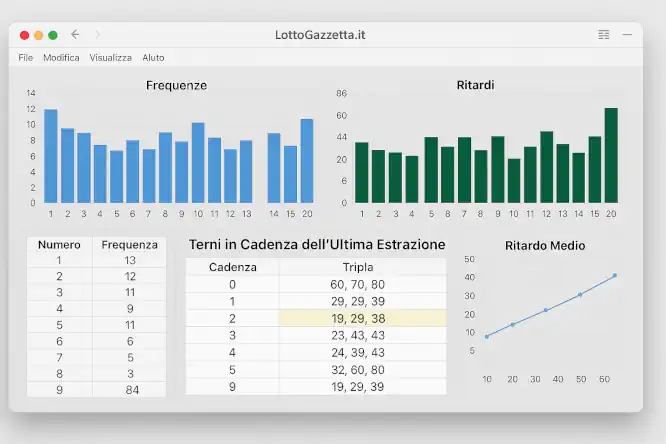The image size is (666, 444).
Task: Click the Tripla column header
Action: pyautogui.click(x=362, y=267)
